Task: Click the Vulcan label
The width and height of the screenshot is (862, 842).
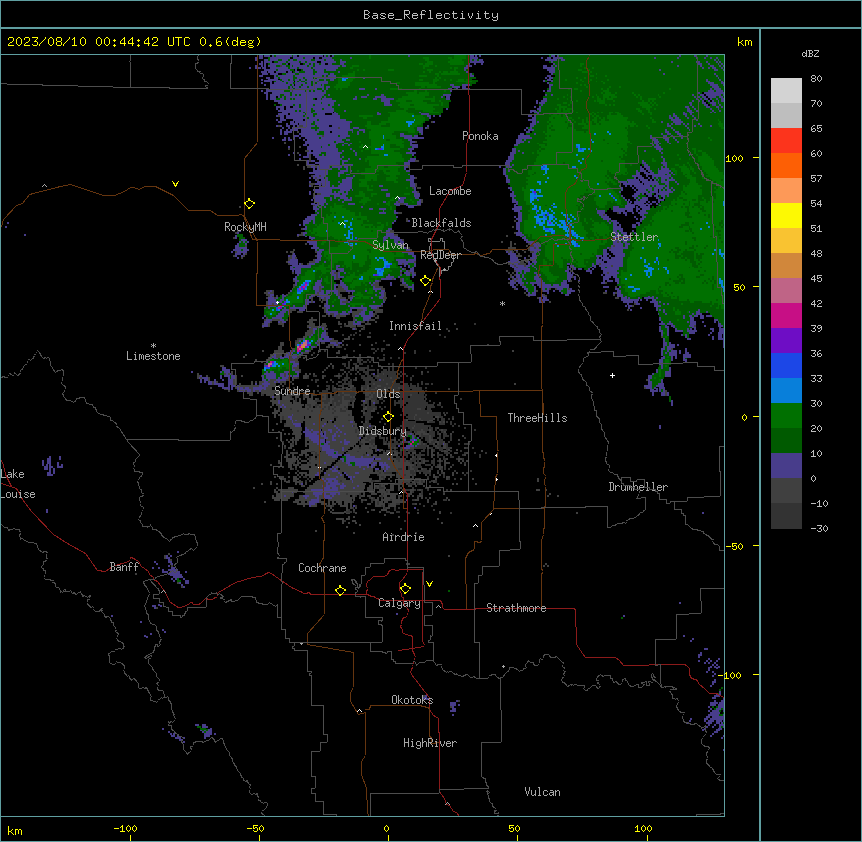Action: tap(543, 792)
